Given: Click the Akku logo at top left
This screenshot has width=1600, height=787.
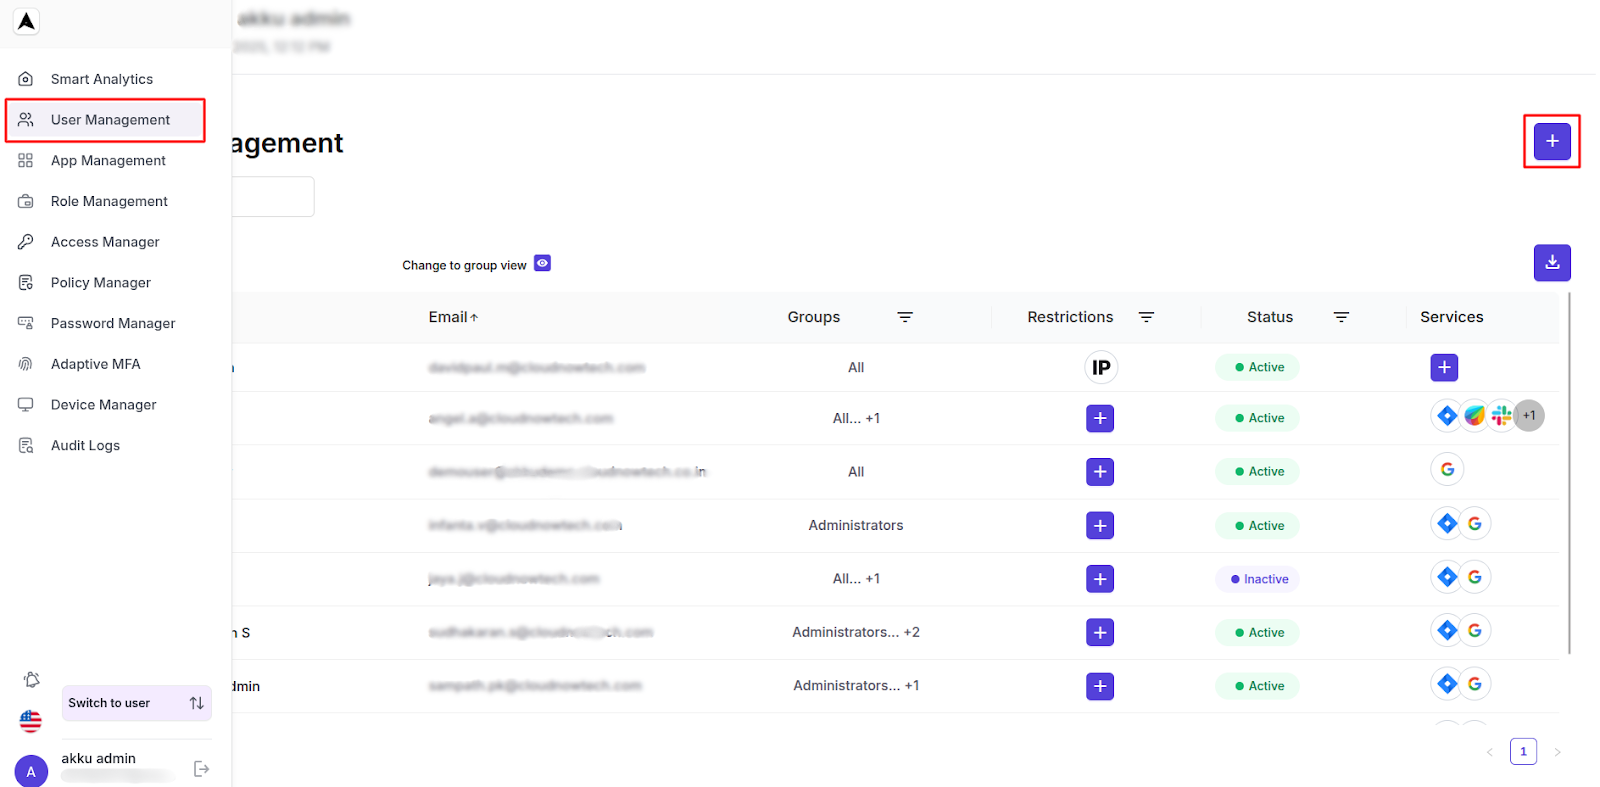Looking at the screenshot, I should tap(27, 21).
